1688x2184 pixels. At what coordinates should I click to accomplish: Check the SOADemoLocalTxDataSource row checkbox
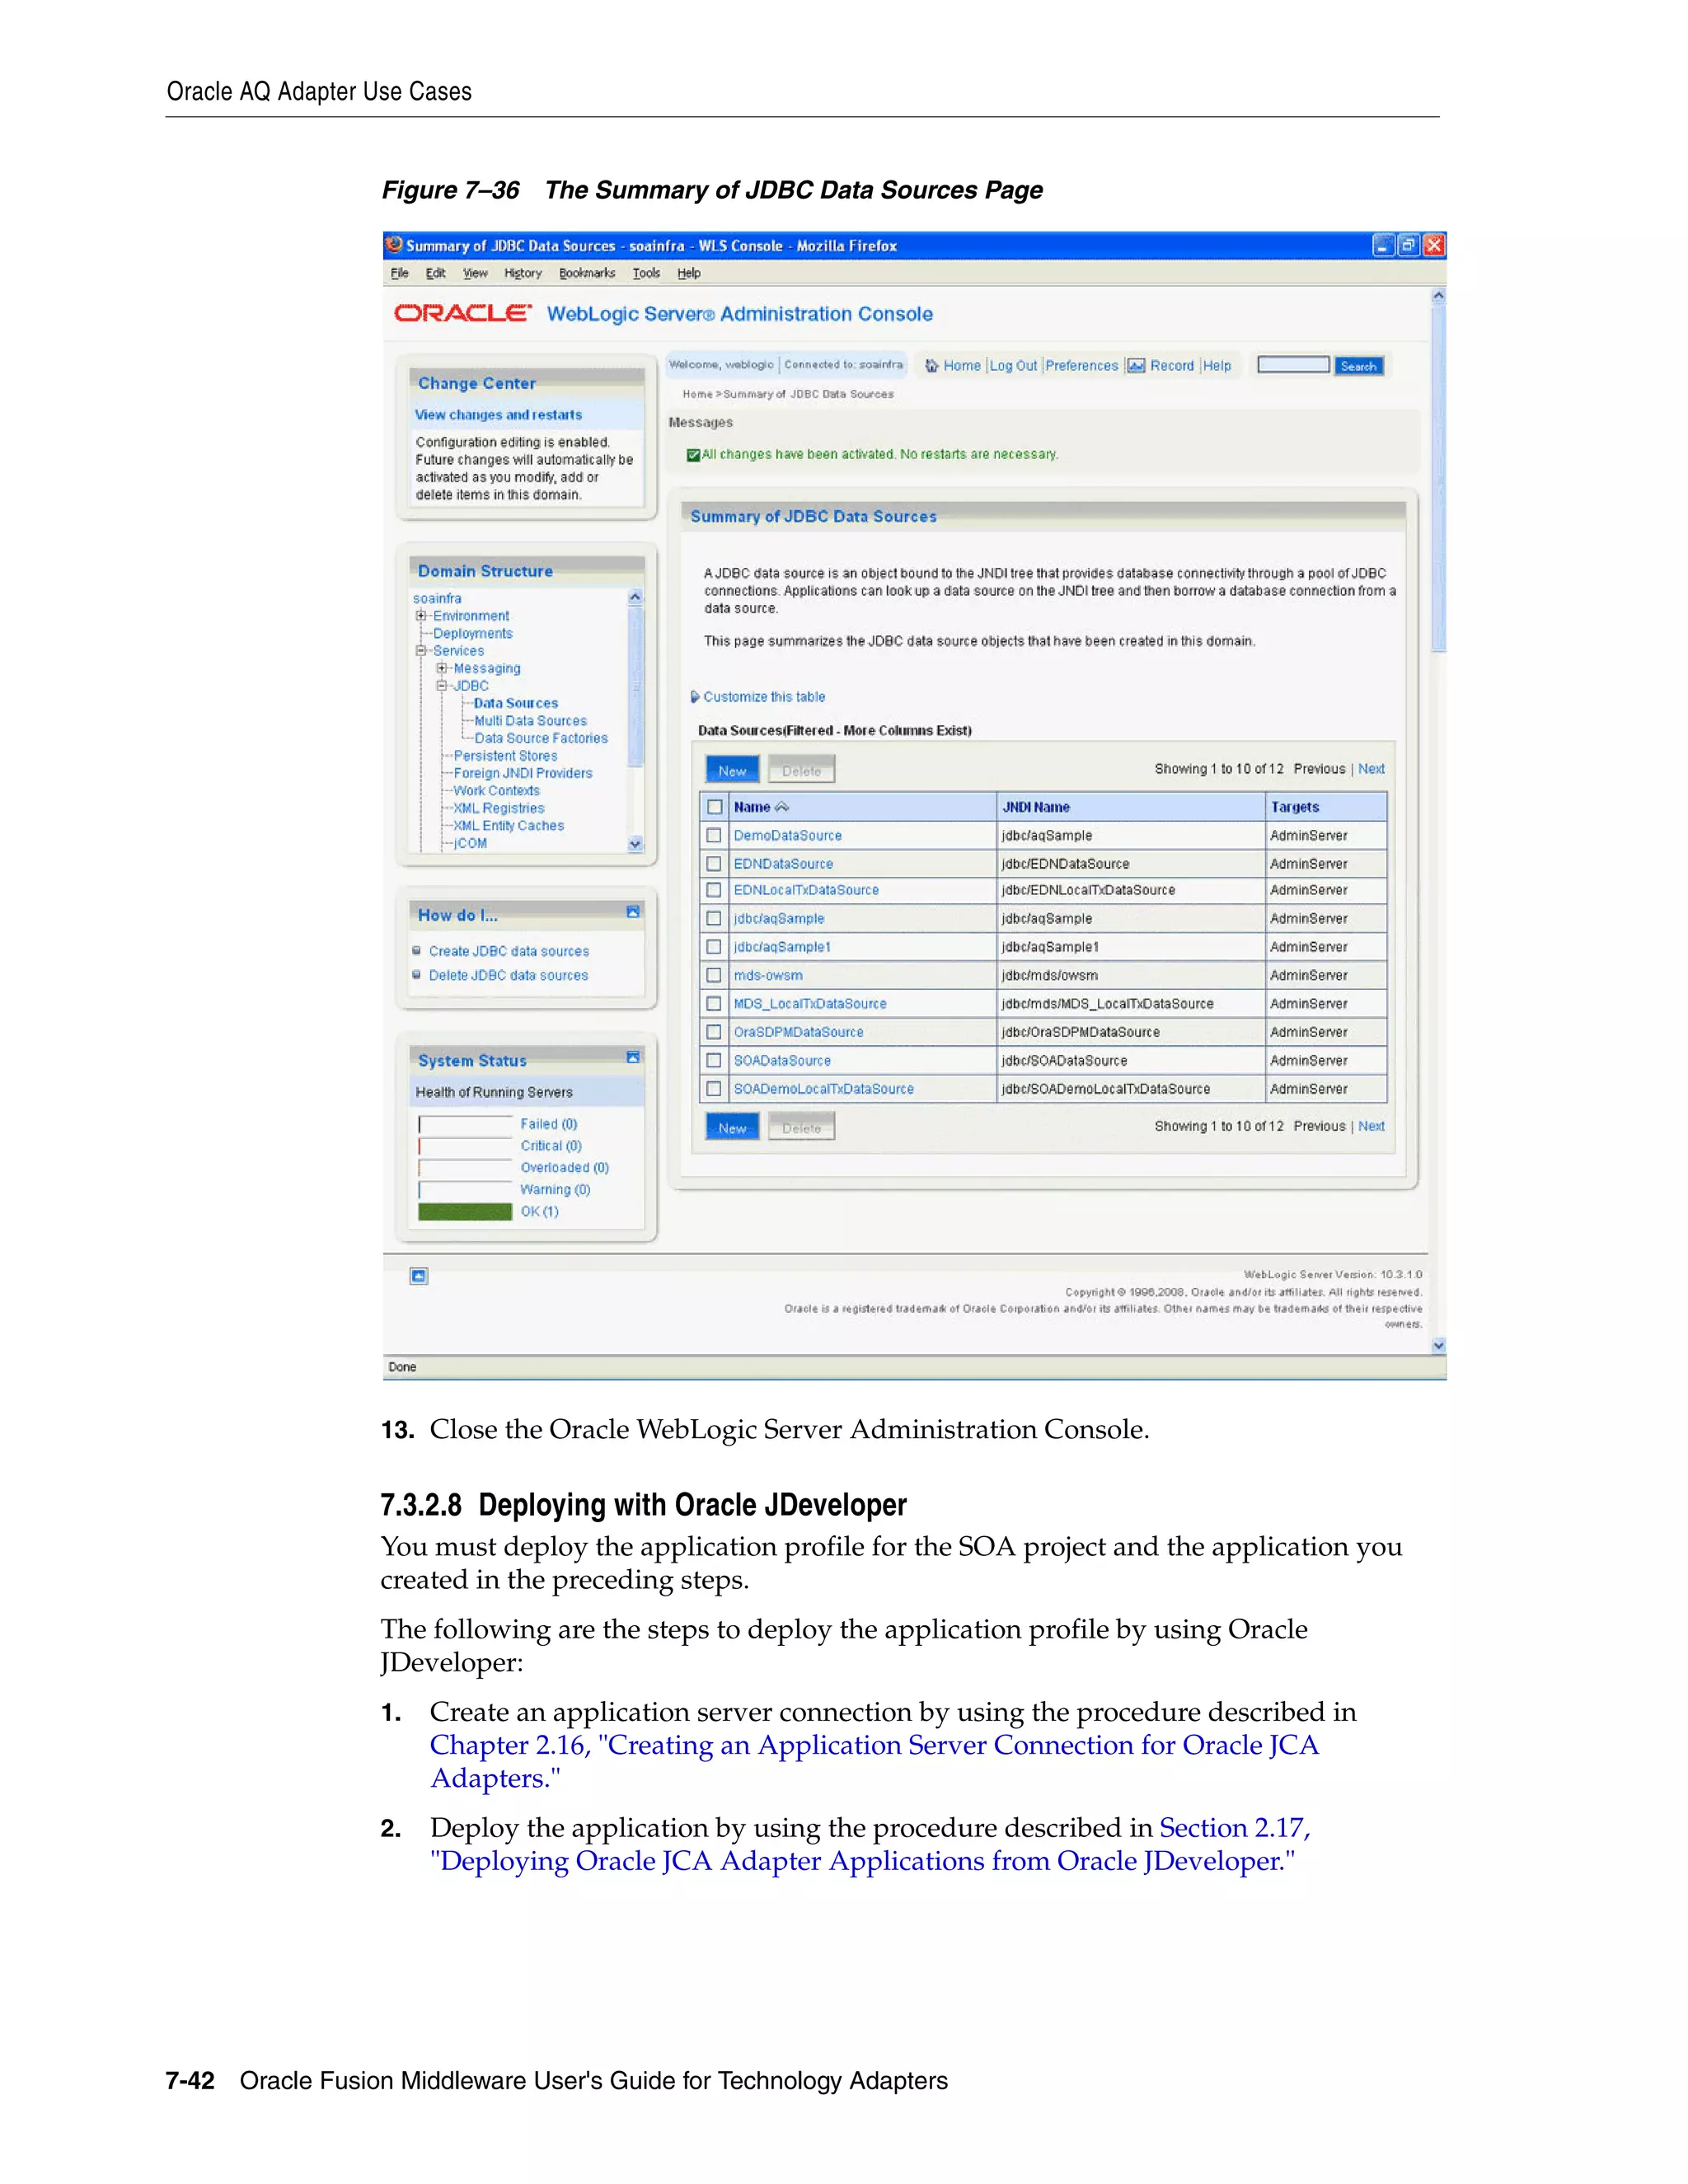(x=714, y=1088)
